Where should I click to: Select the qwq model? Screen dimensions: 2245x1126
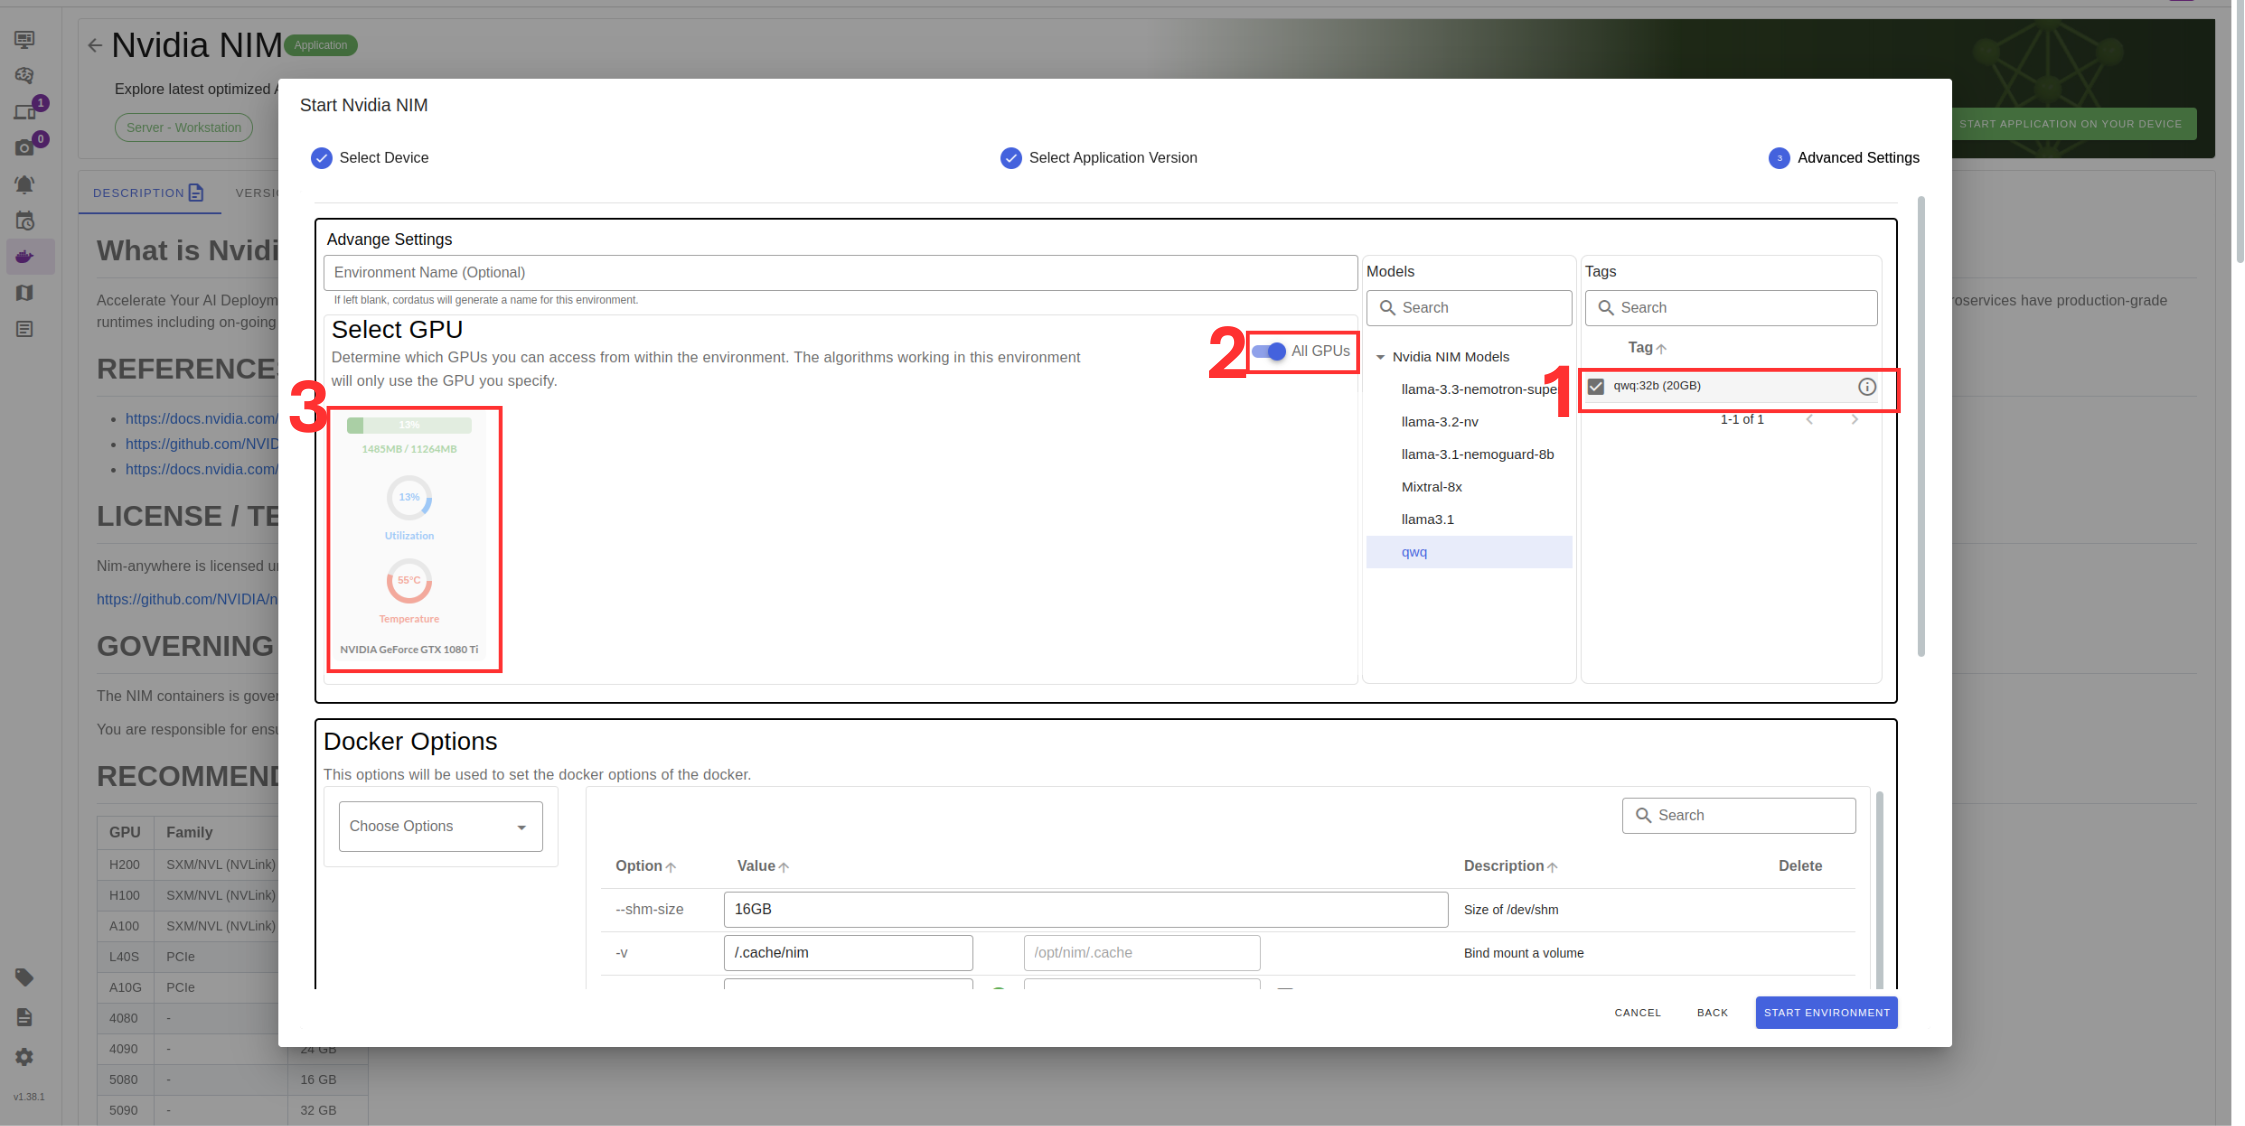(1469, 552)
